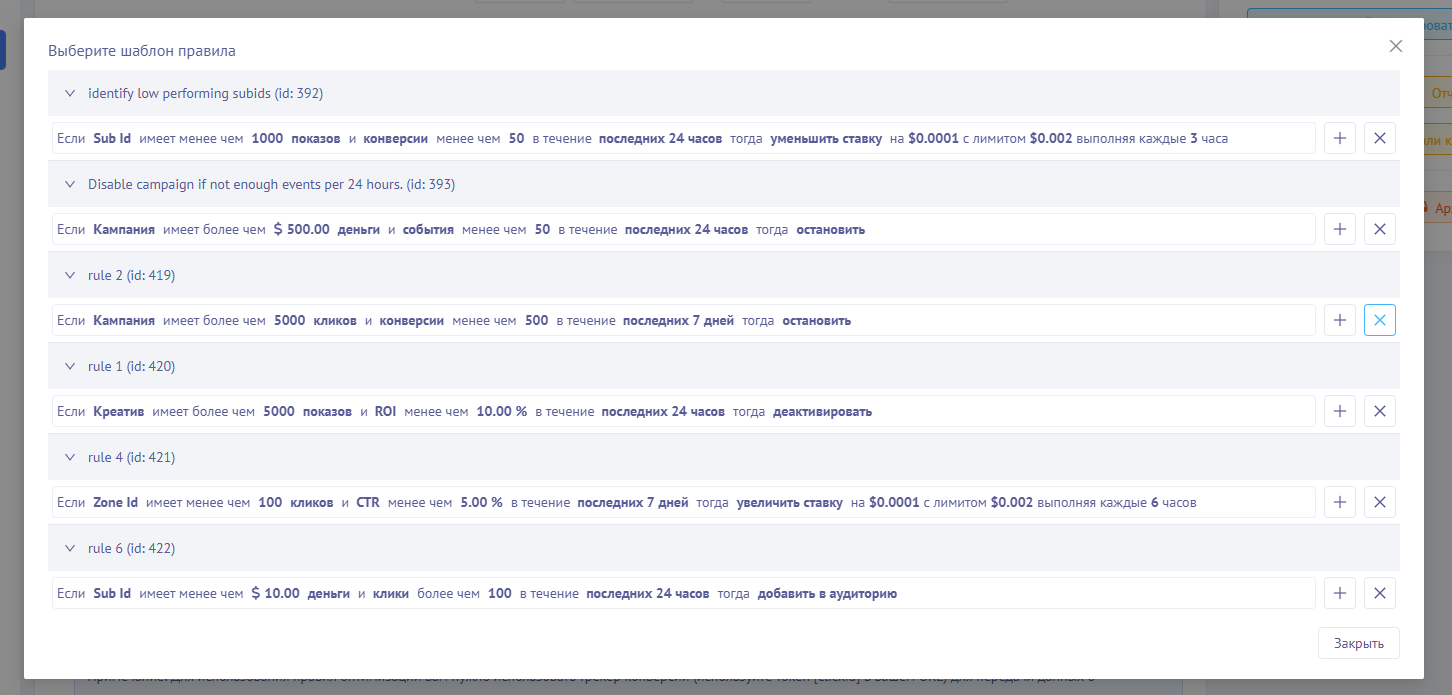This screenshot has width=1452, height=695.
Task: Delete the identify low performing subids template
Action: [x=1379, y=138]
